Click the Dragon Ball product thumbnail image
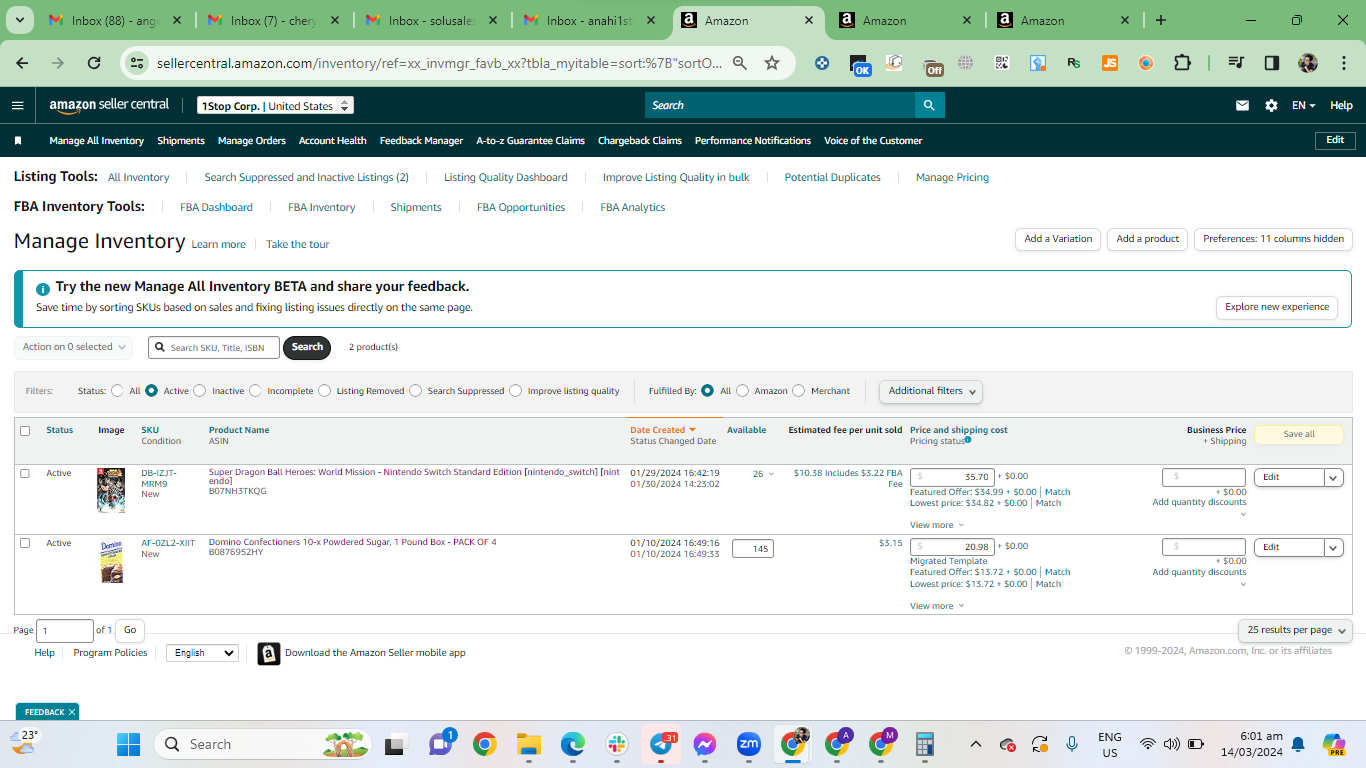1366x768 pixels. [111, 491]
